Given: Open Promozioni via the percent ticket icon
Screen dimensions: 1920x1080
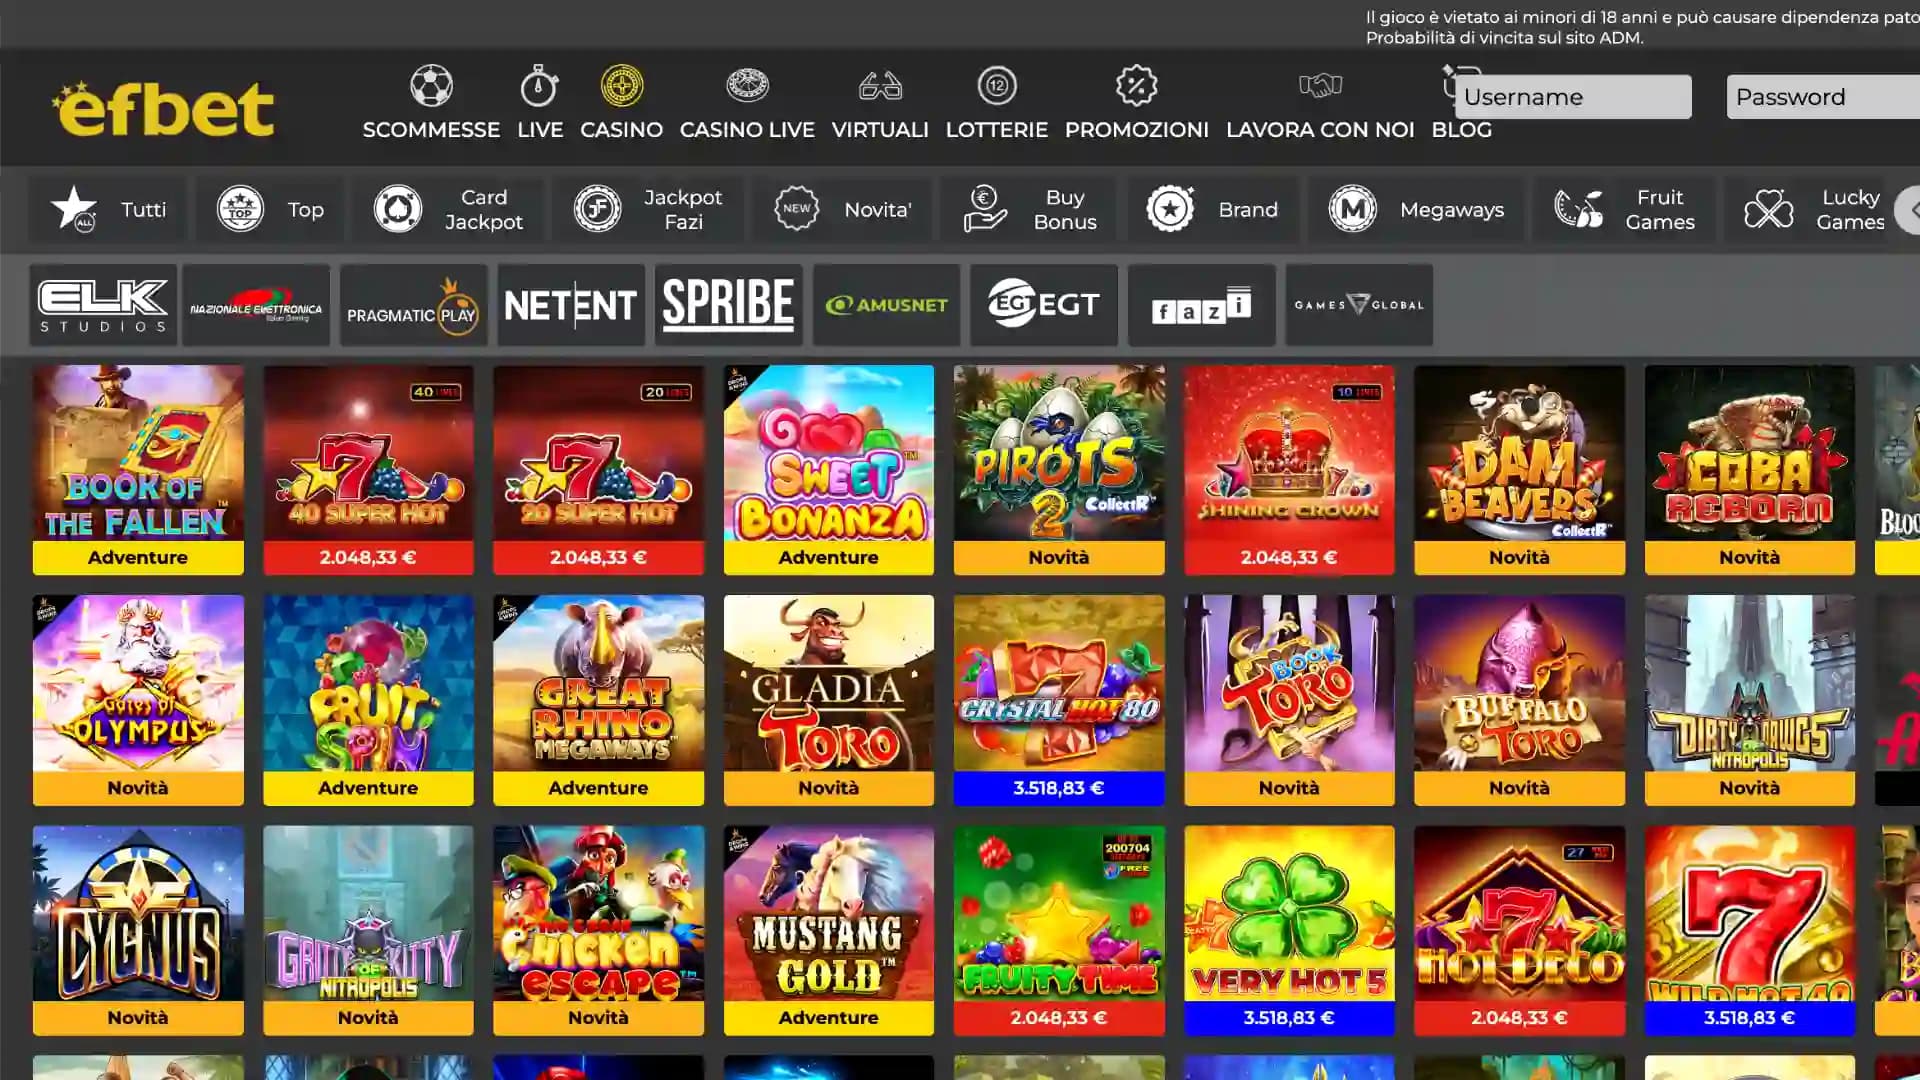Looking at the screenshot, I should pyautogui.click(x=1135, y=86).
